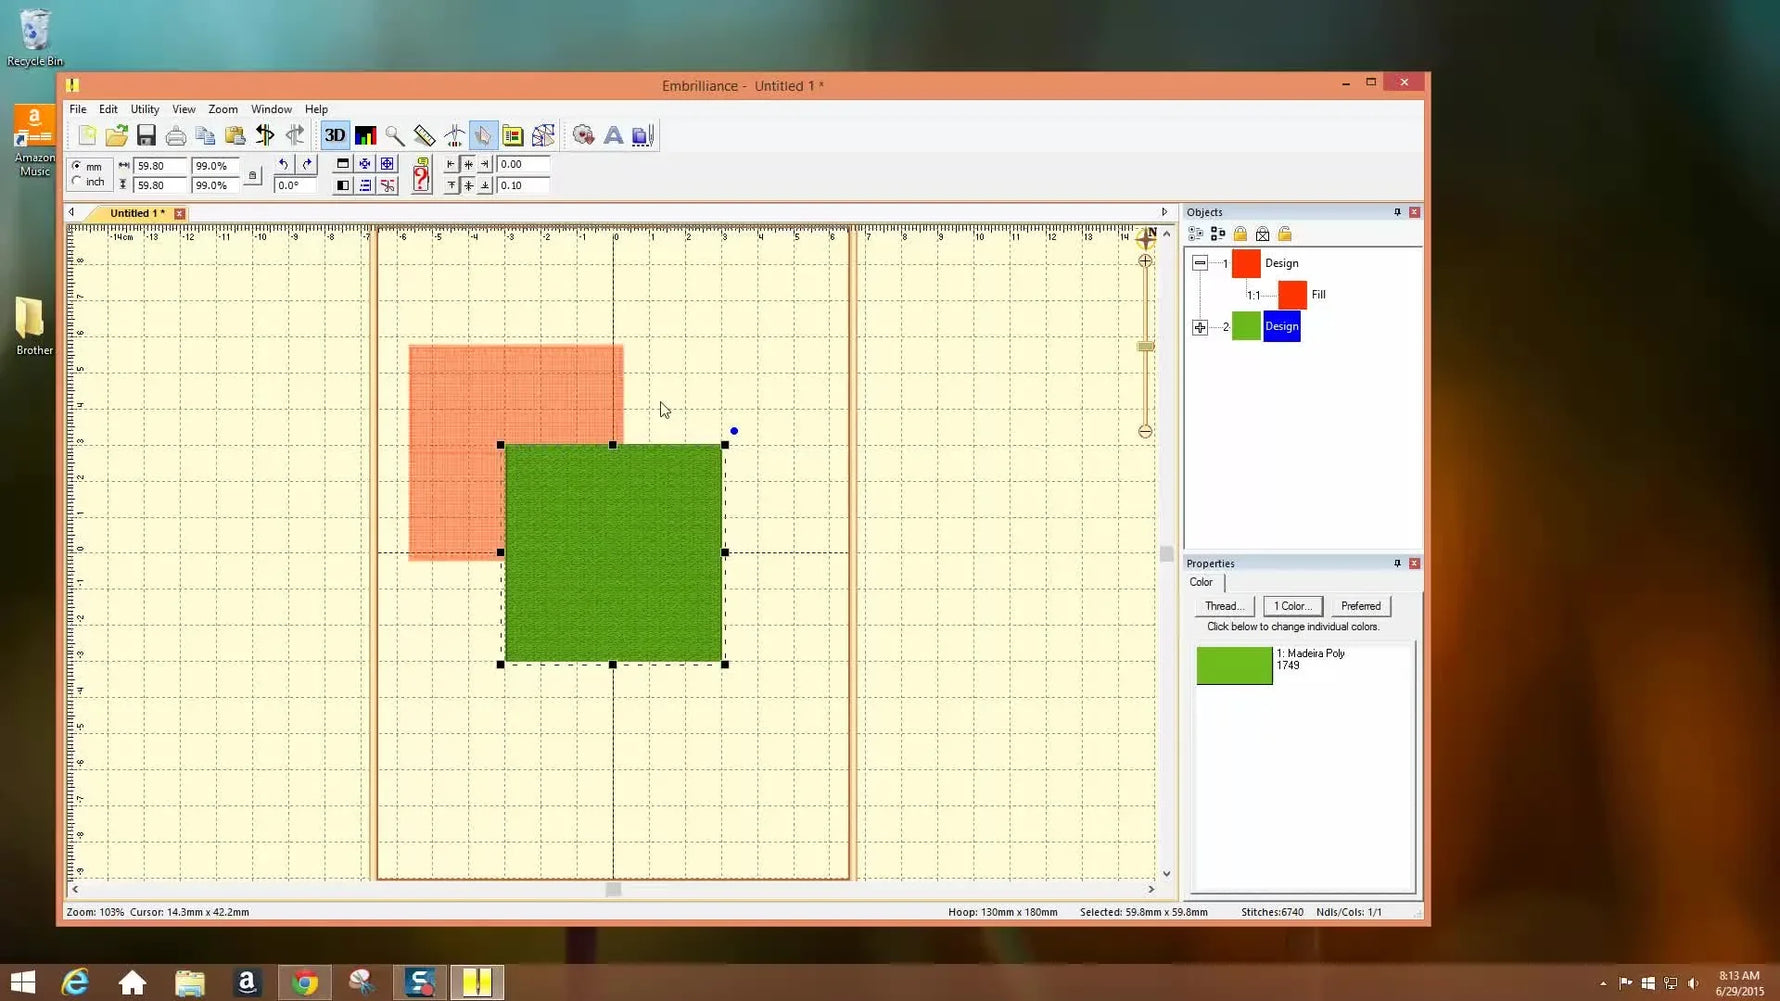
Task: Open the File menu
Action: click(x=77, y=109)
